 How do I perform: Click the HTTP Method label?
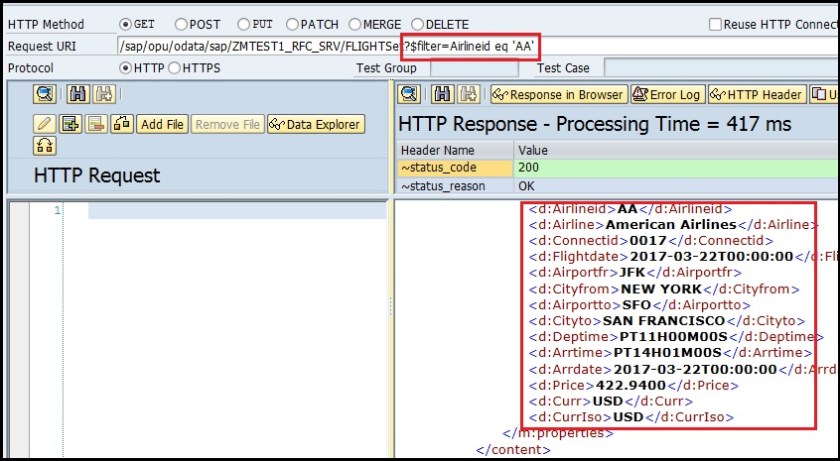(46, 25)
